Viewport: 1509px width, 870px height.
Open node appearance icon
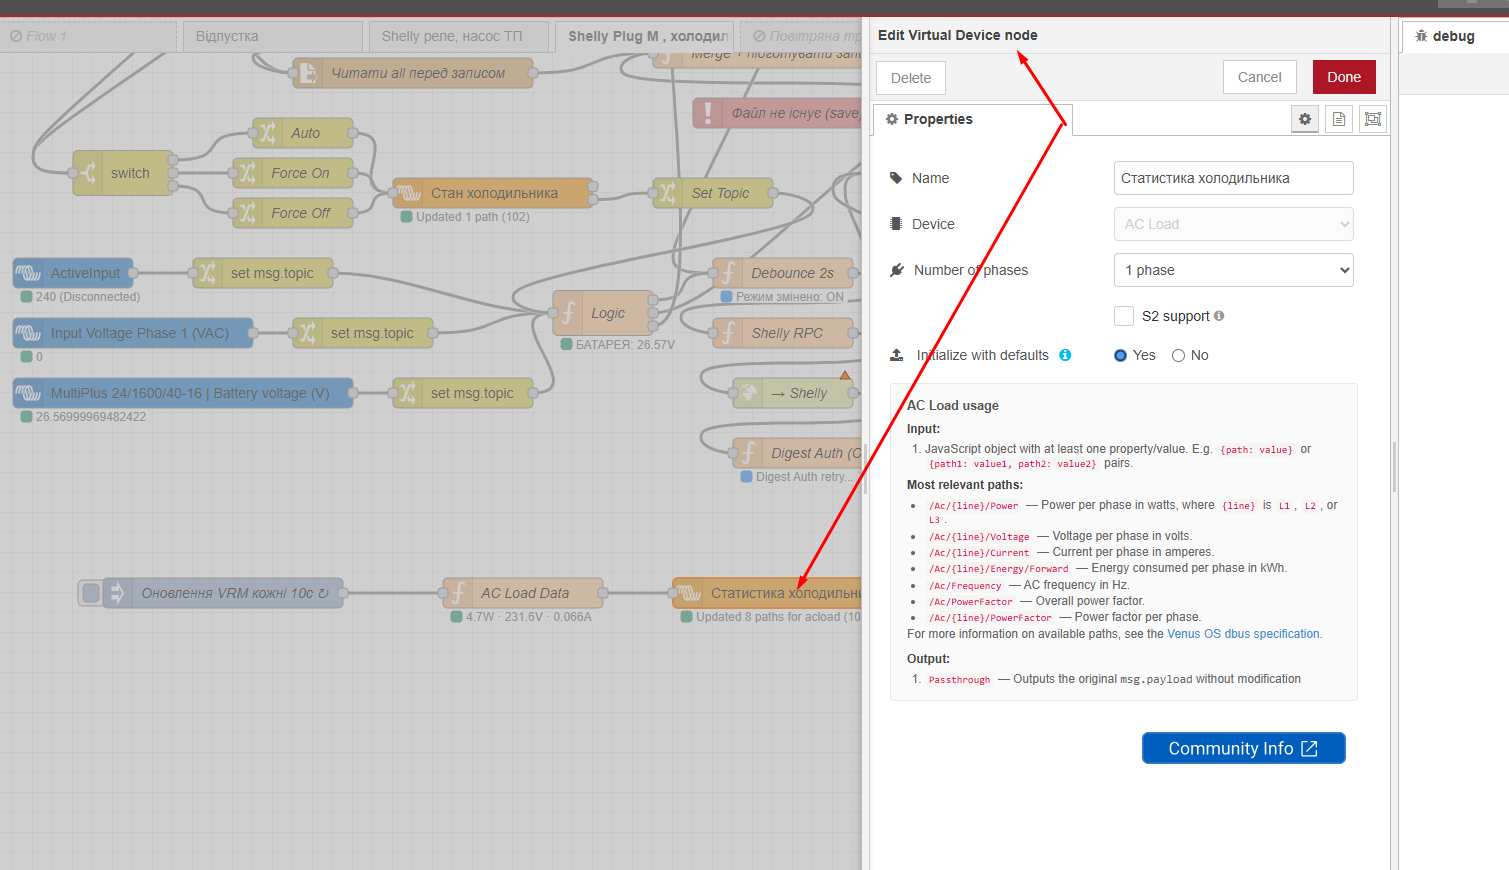tap(1373, 119)
